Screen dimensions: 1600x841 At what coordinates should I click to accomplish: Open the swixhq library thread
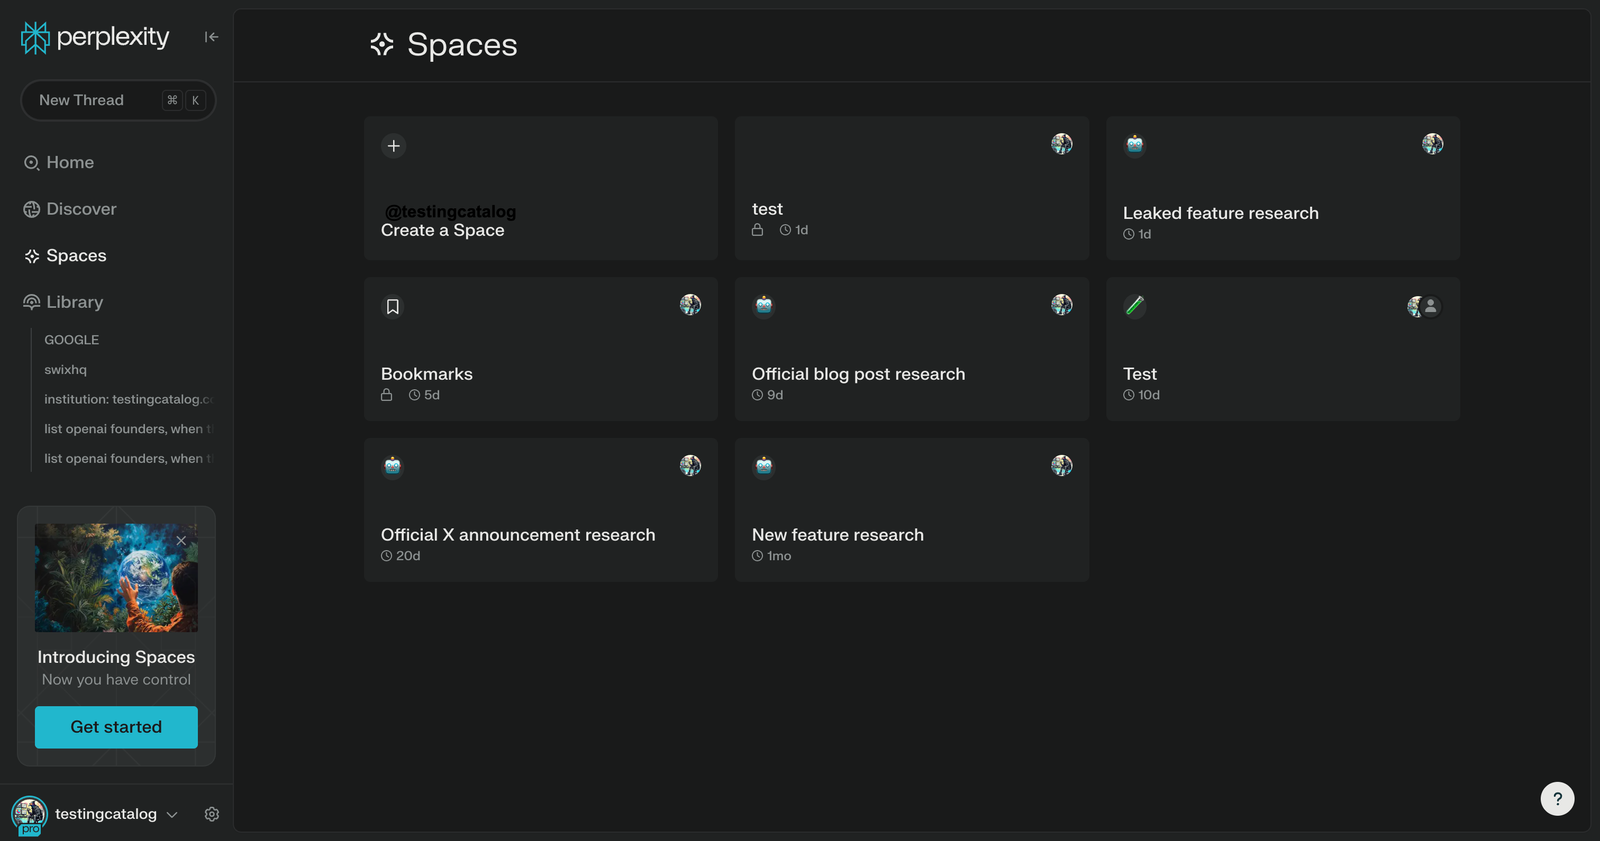pos(66,370)
